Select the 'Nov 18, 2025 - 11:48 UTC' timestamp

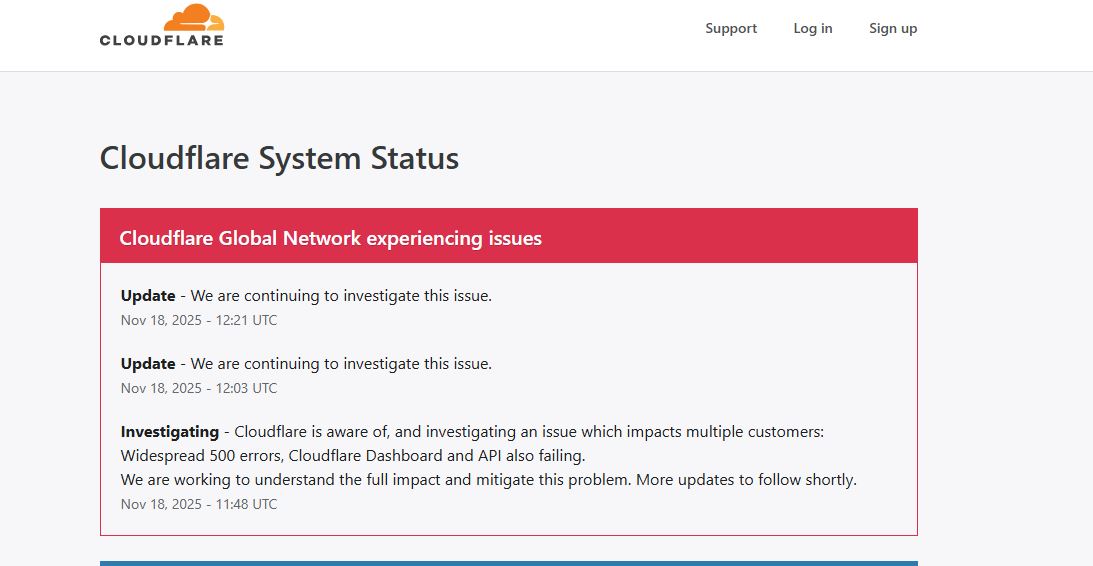click(x=199, y=504)
